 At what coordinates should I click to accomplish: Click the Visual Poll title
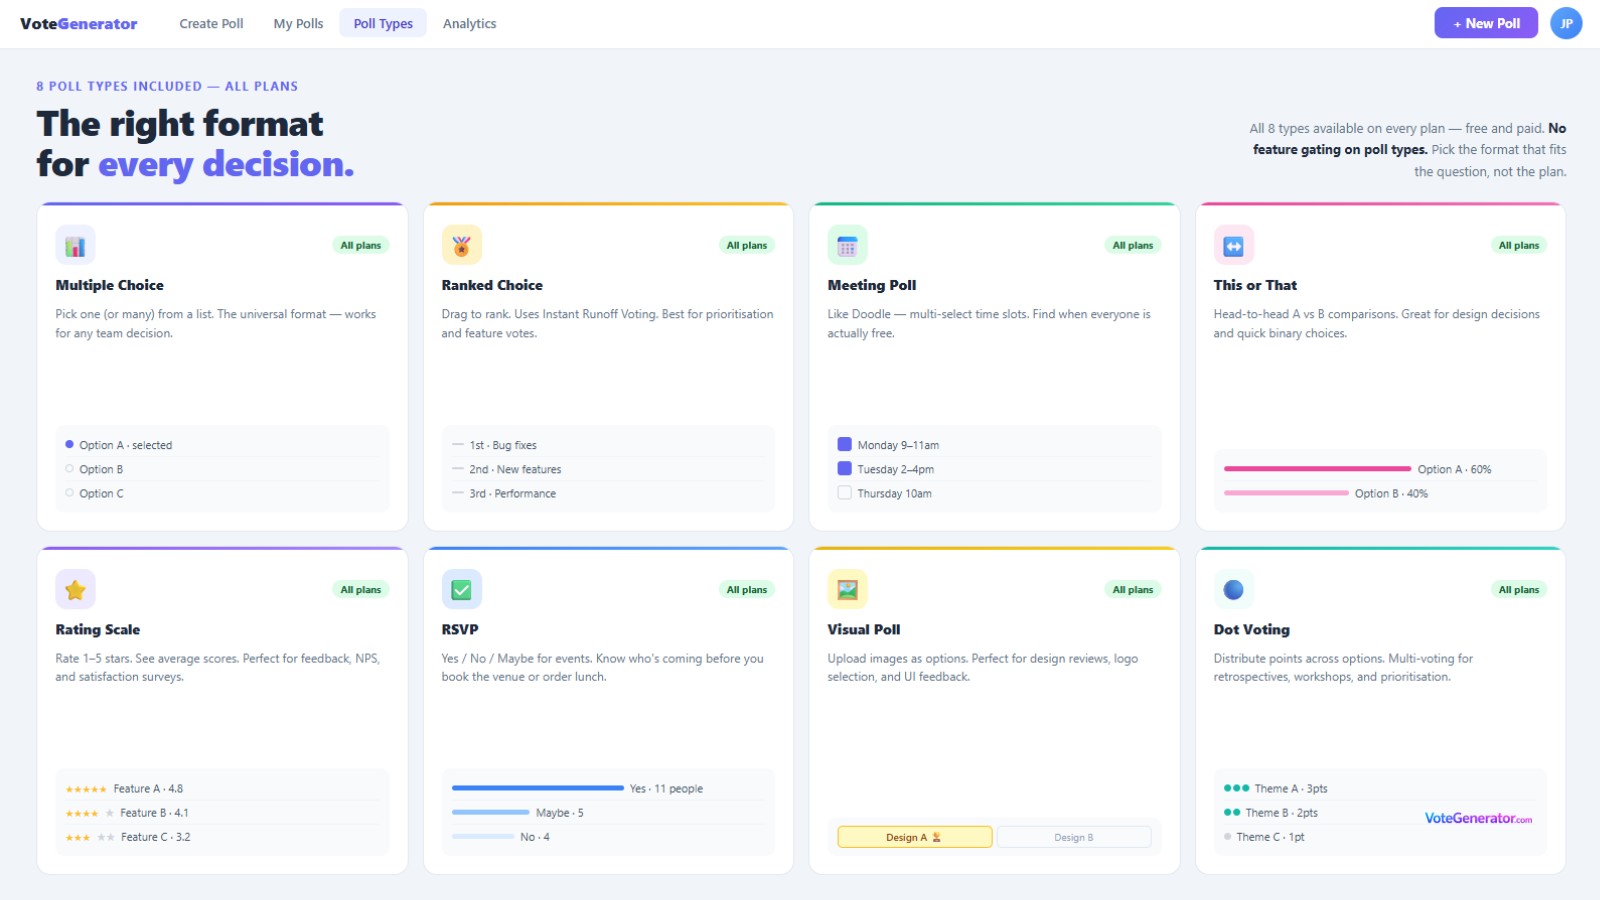(864, 629)
